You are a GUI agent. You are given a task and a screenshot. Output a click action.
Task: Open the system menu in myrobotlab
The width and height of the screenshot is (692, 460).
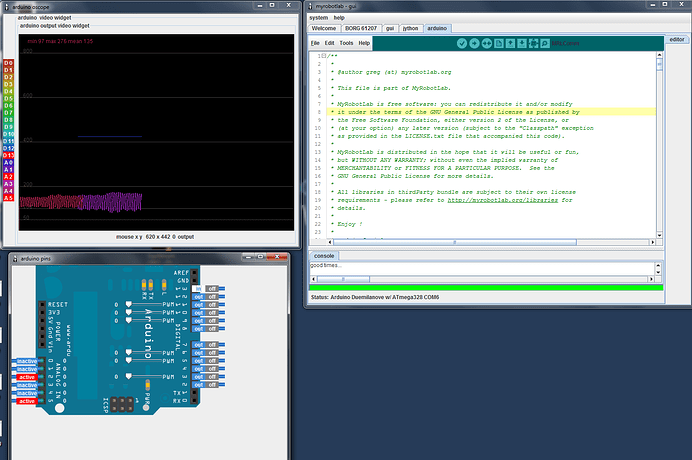point(319,18)
